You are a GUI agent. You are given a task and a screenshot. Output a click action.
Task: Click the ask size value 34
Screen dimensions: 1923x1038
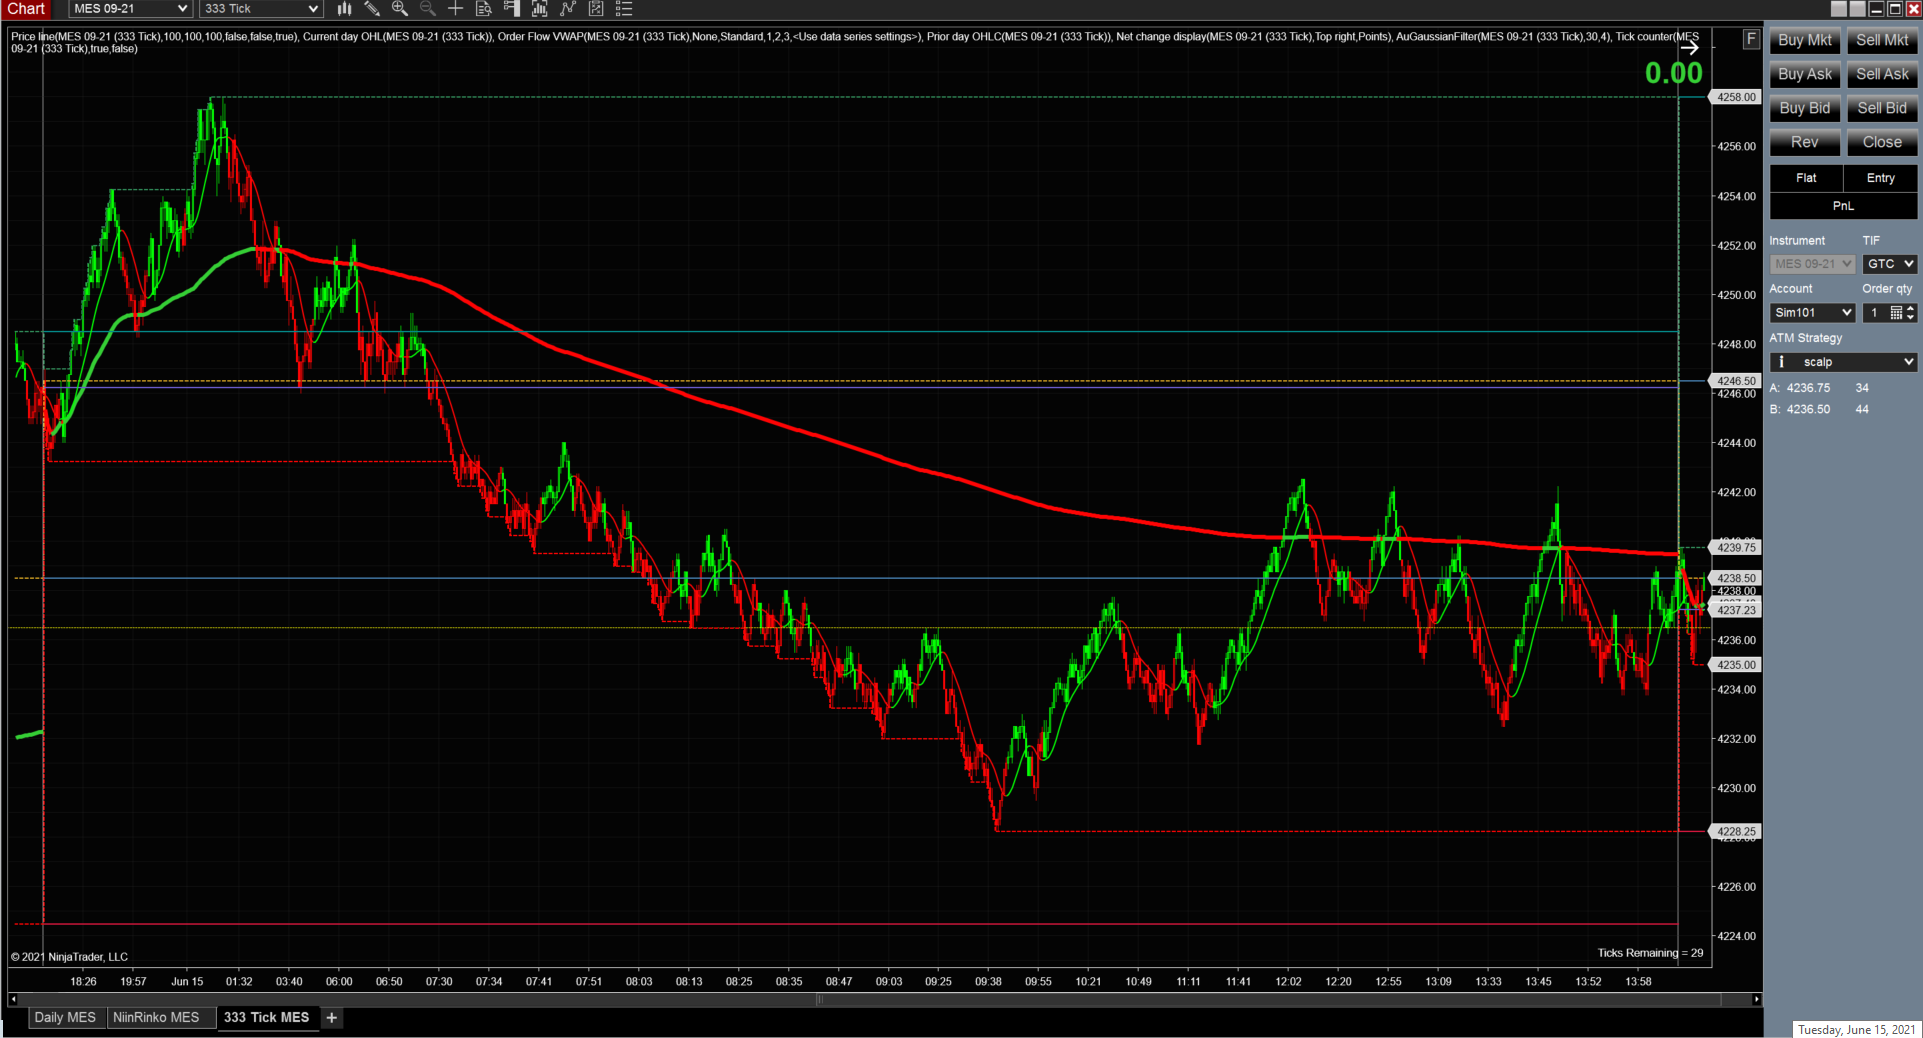point(1862,388)
